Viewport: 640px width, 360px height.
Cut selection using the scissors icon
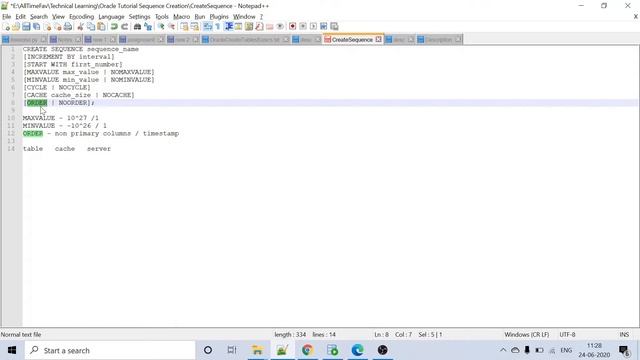click(x=80, y=27)
